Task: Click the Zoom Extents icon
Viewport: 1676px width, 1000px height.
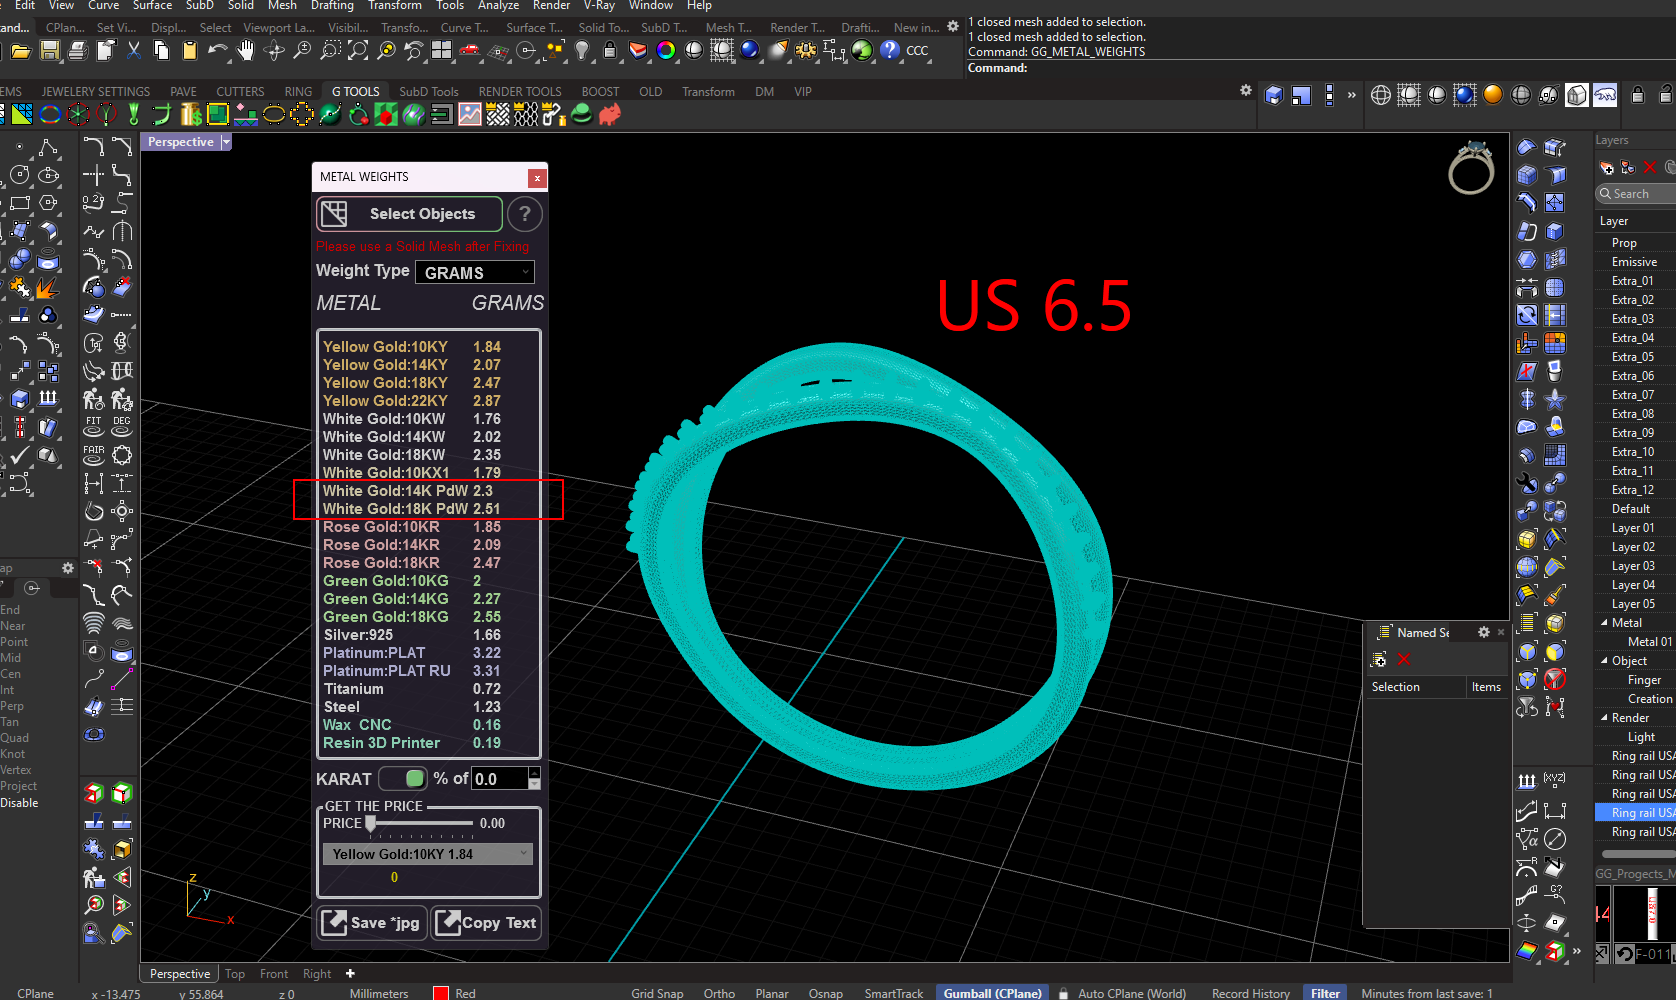Action: click(358, 50)
